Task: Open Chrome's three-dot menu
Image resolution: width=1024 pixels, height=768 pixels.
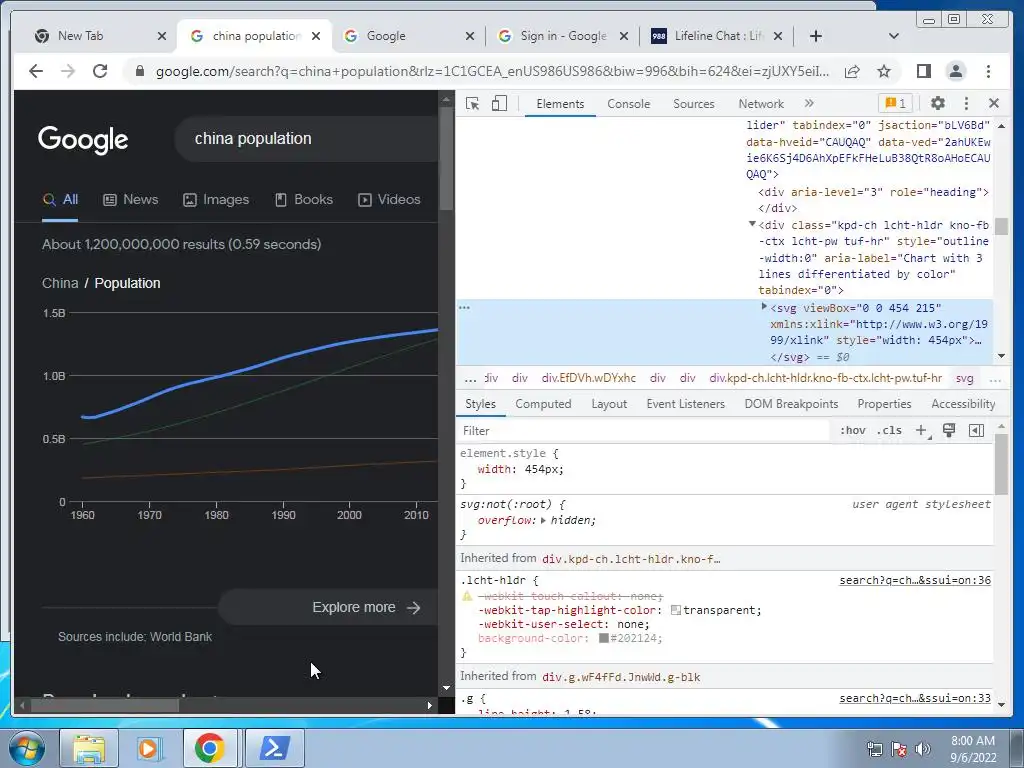Action: tap(988, 71)
